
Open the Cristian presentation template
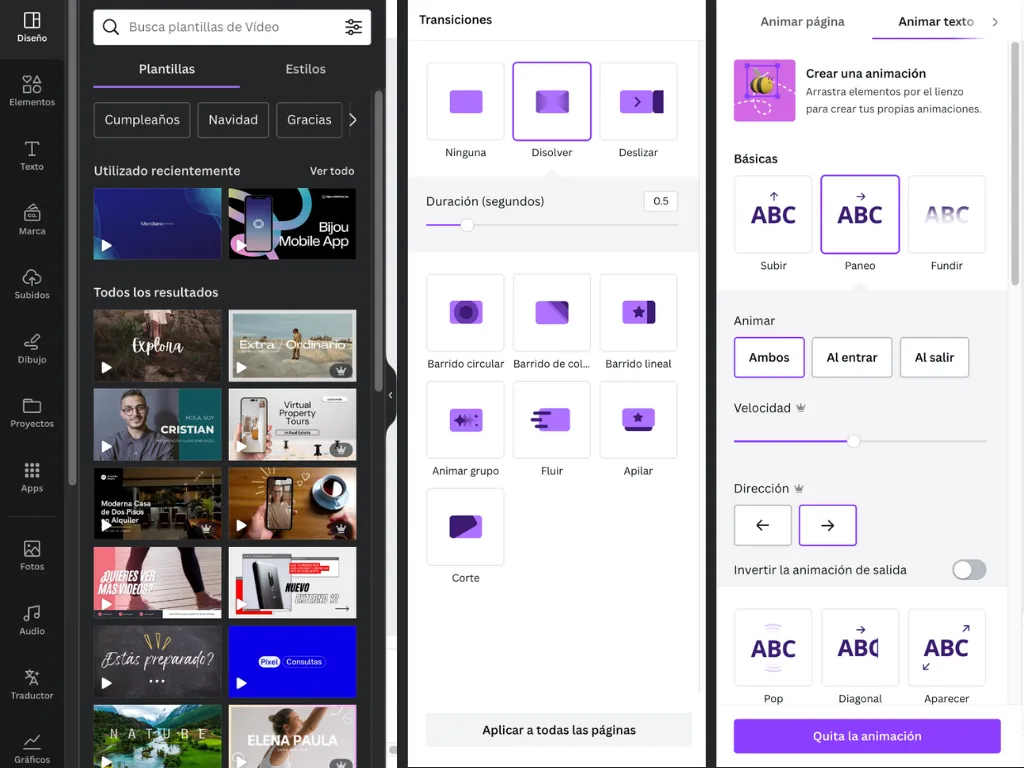click(157, 424)
